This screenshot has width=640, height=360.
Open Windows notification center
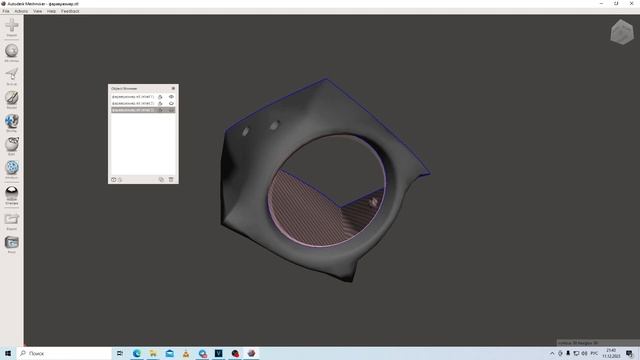tap(629, 353)
